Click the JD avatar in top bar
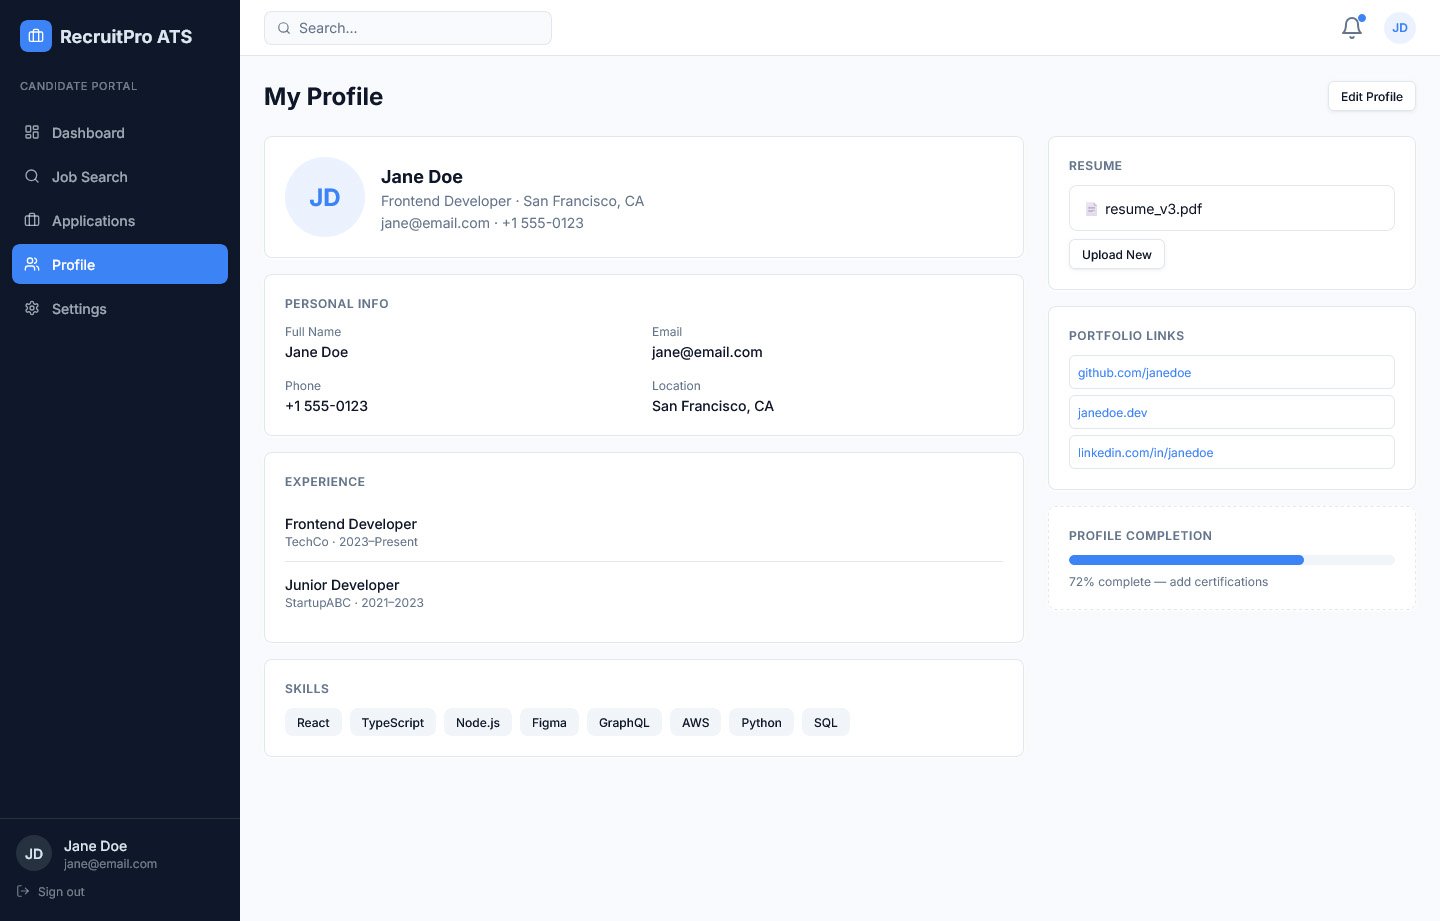 click(1399, 28)
